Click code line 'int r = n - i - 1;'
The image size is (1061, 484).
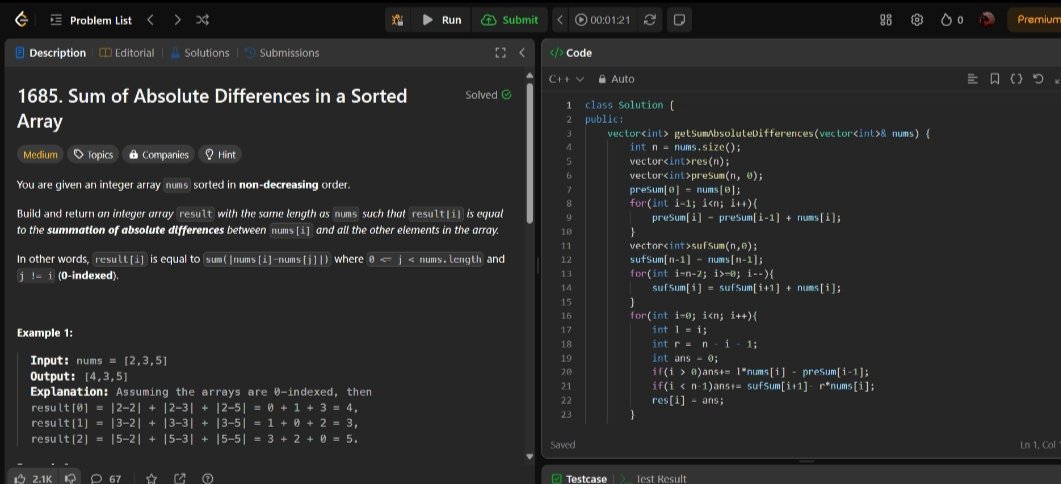pos(704,344)
